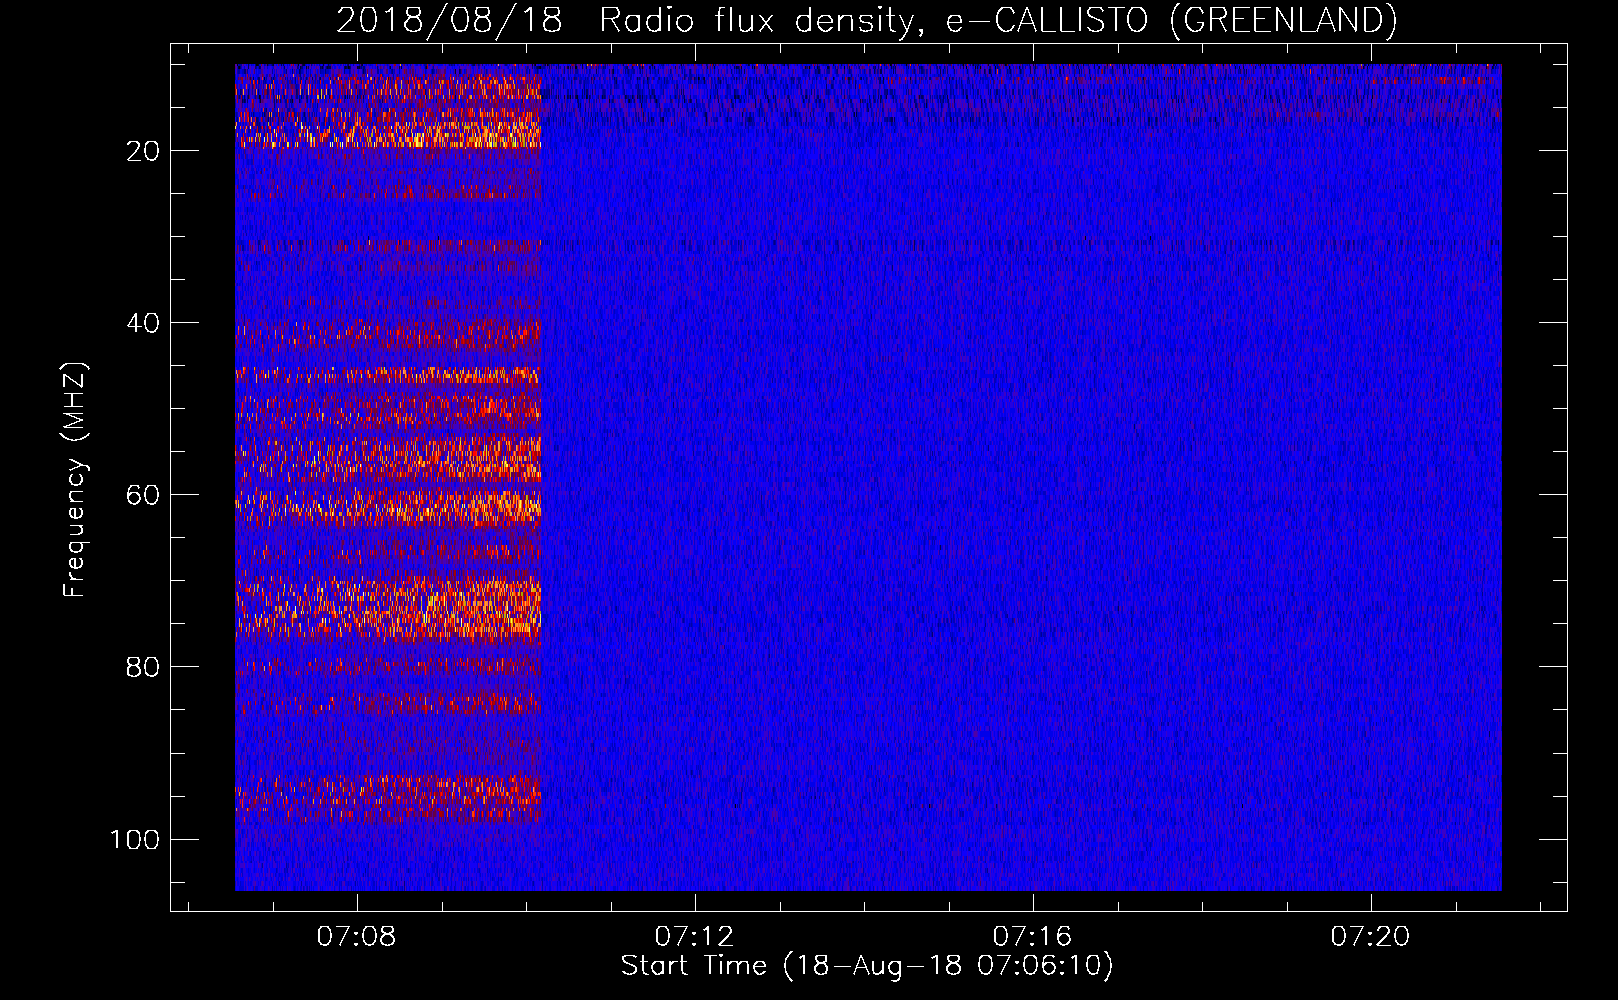The width and height of the screenshot is (1618, 1000).
Task: Click the 07:16 time tick label
Action: tap(1032, 937)
